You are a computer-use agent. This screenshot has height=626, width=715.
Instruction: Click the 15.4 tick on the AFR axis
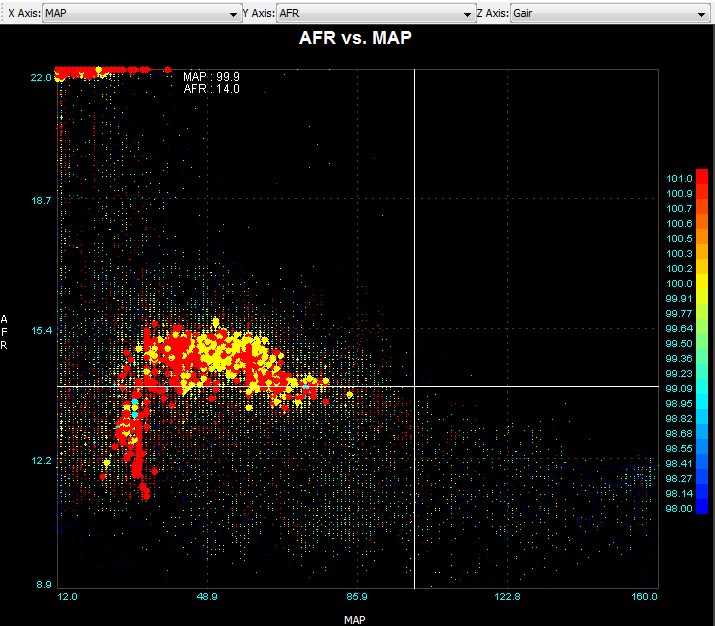[x=41, y=330]
